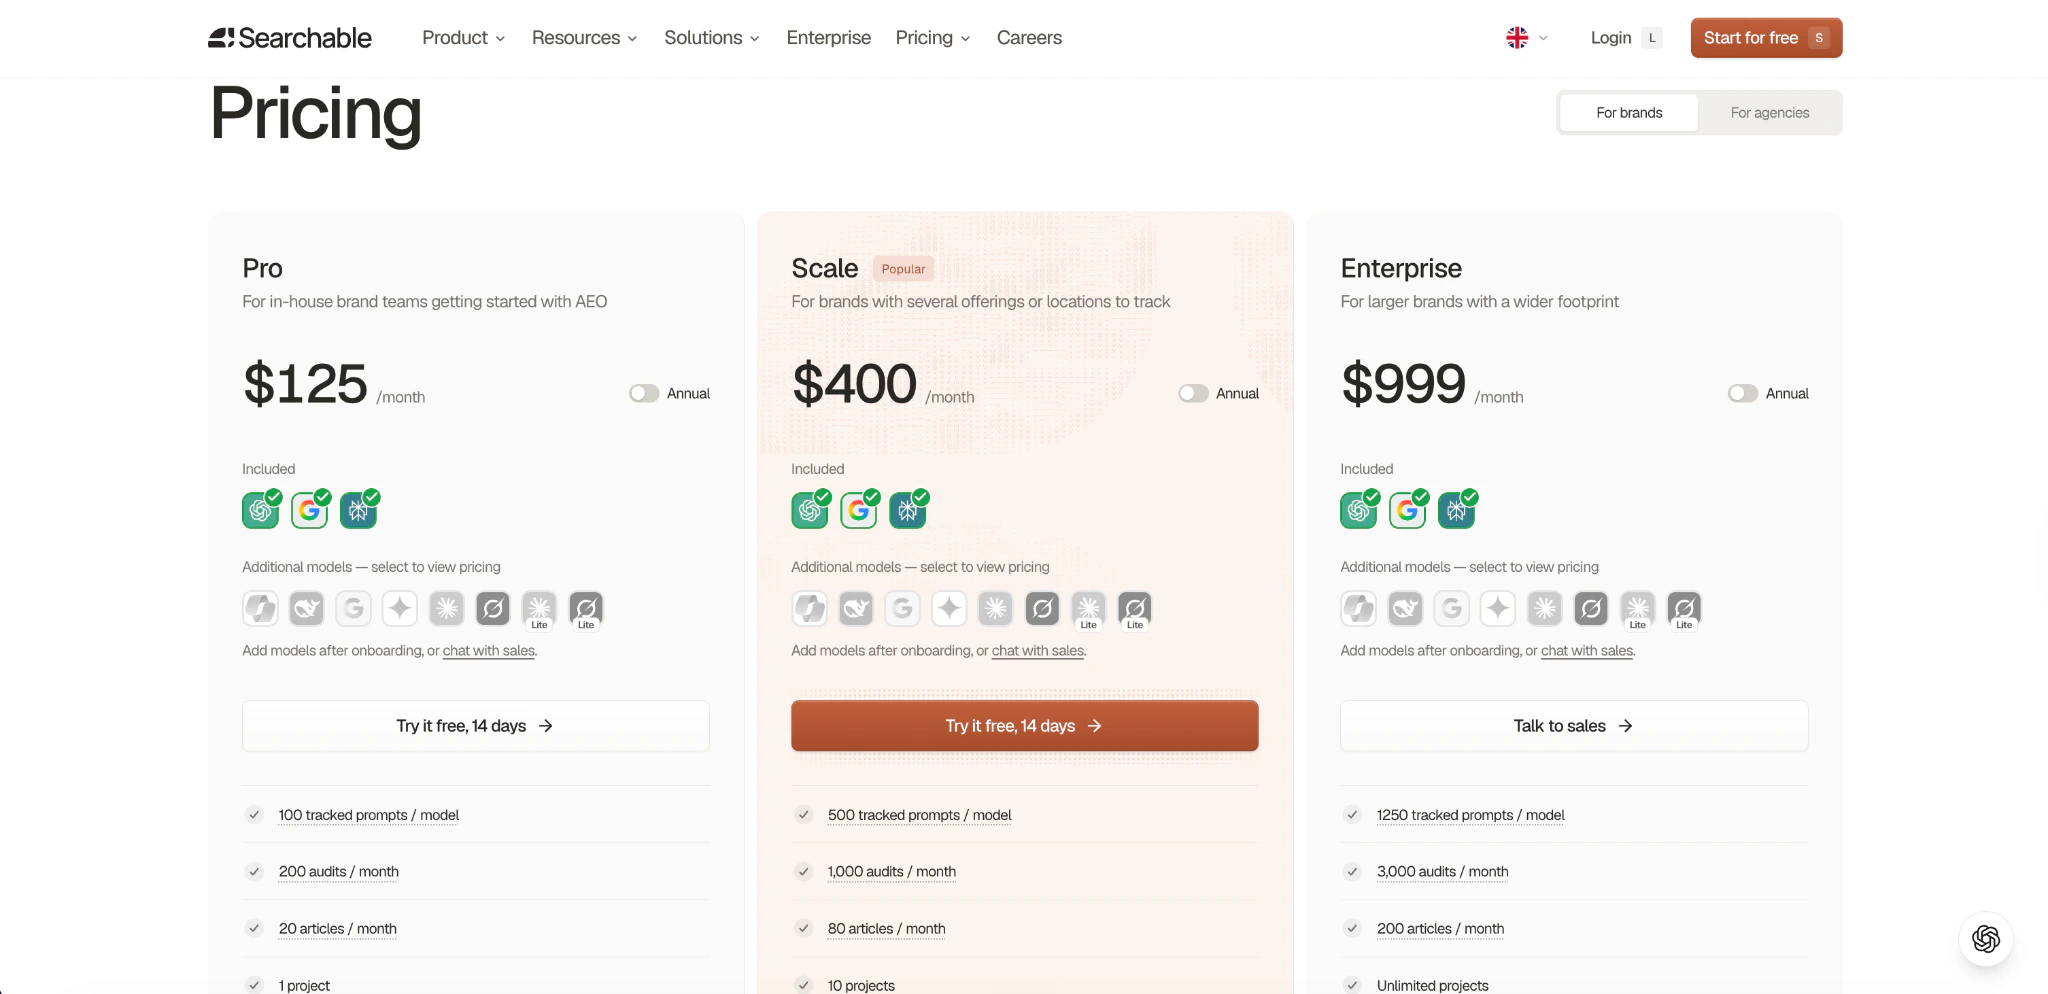The image size is (2048, 994).
Task: Select the Google model under Pro Included
Action: point(309,510)
